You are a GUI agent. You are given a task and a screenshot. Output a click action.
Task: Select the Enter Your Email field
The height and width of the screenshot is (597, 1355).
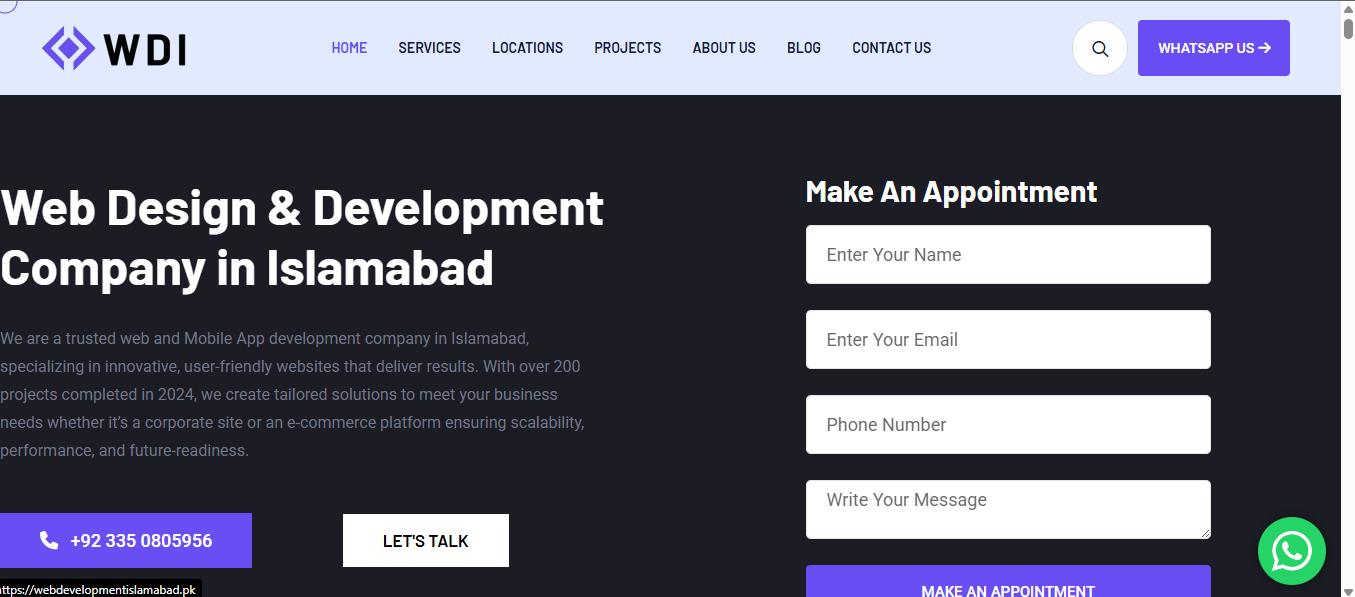click(x=1007, y=339)
